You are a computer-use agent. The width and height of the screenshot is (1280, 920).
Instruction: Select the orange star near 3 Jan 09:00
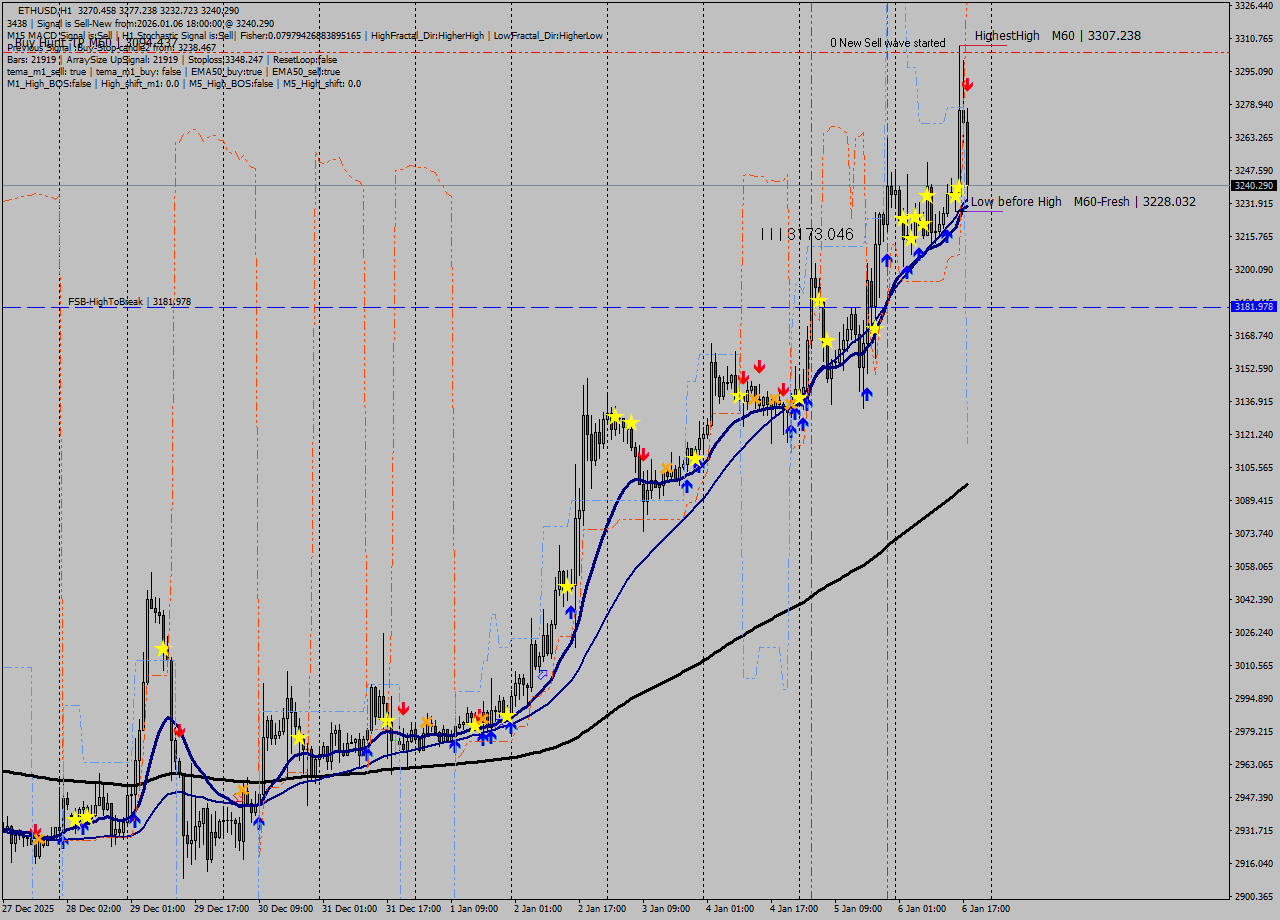(666, 468)
